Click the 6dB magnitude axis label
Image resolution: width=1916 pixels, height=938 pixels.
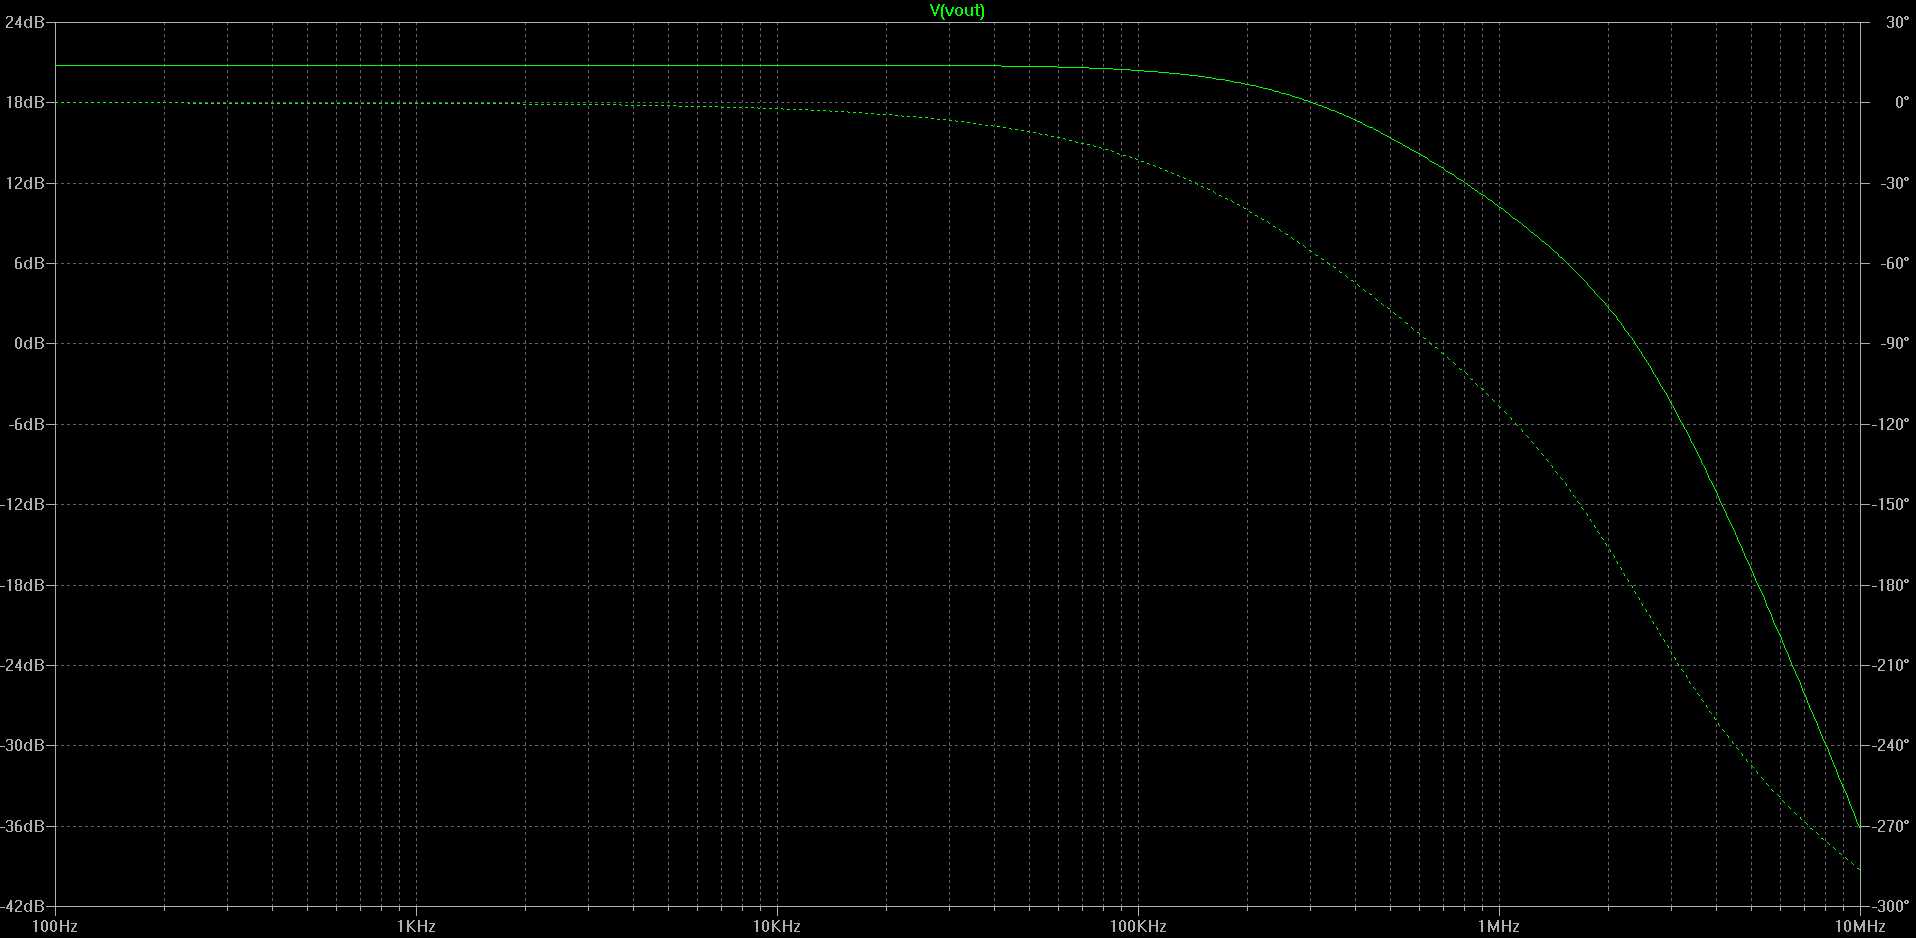29,263
